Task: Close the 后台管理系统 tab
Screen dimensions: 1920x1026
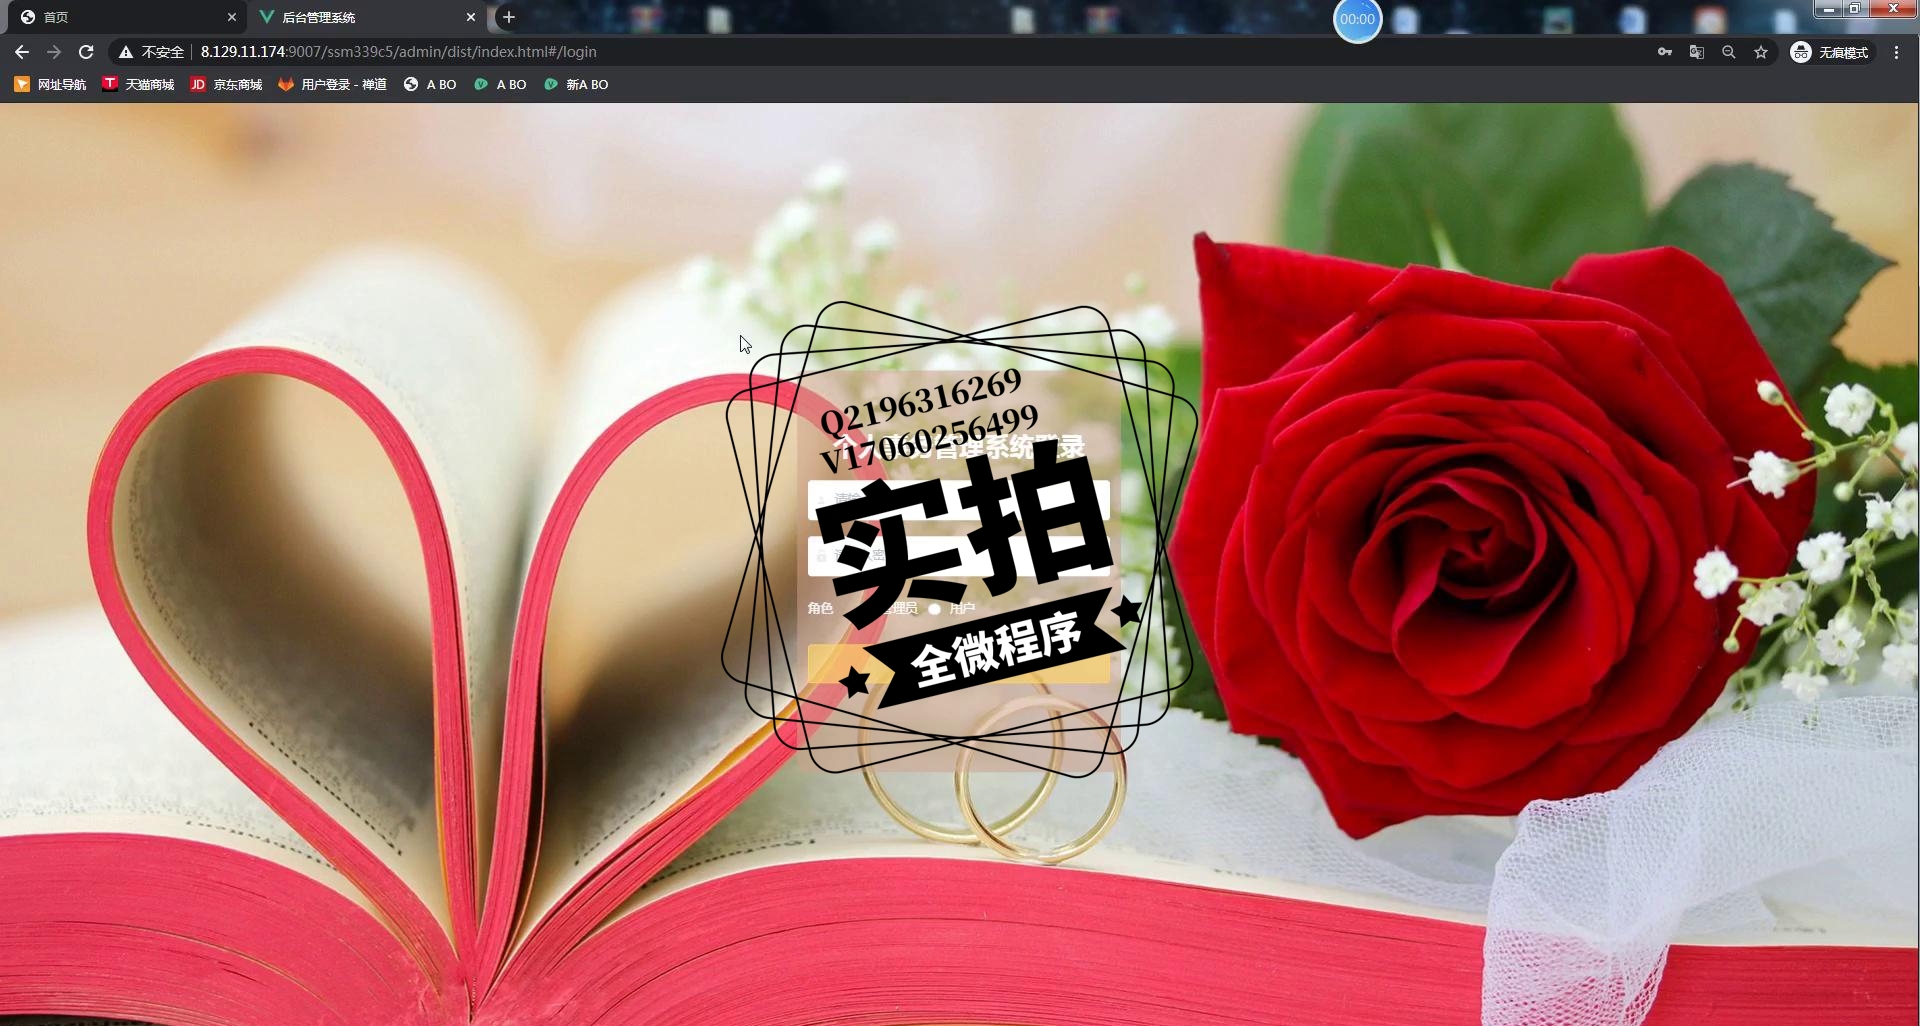Action: tap(471, 17)
